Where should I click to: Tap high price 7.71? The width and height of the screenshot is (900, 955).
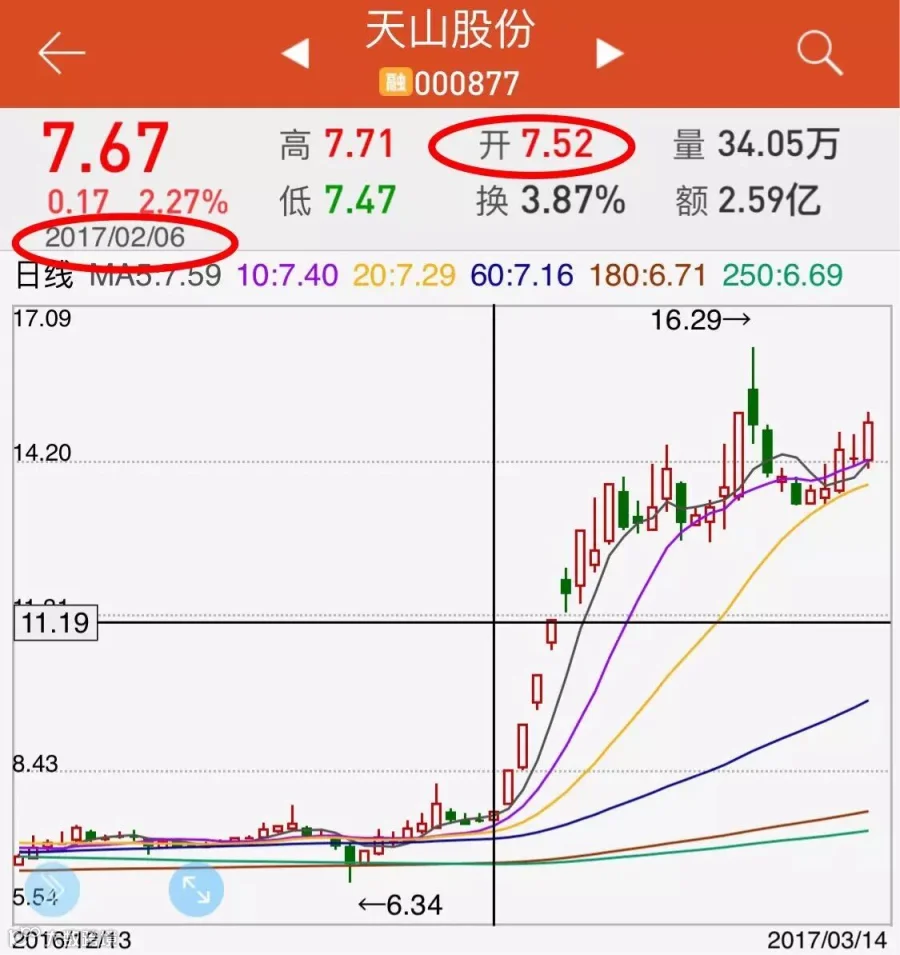pyautogui.click(x=359, y=144)
